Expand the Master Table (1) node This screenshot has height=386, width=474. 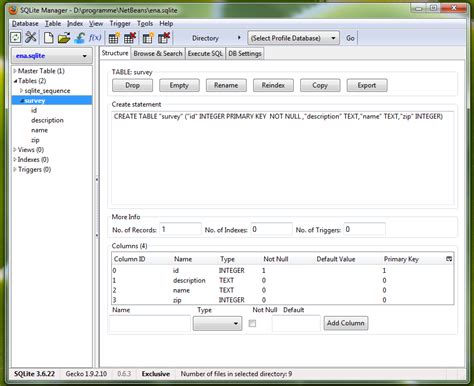click(15, 71)
